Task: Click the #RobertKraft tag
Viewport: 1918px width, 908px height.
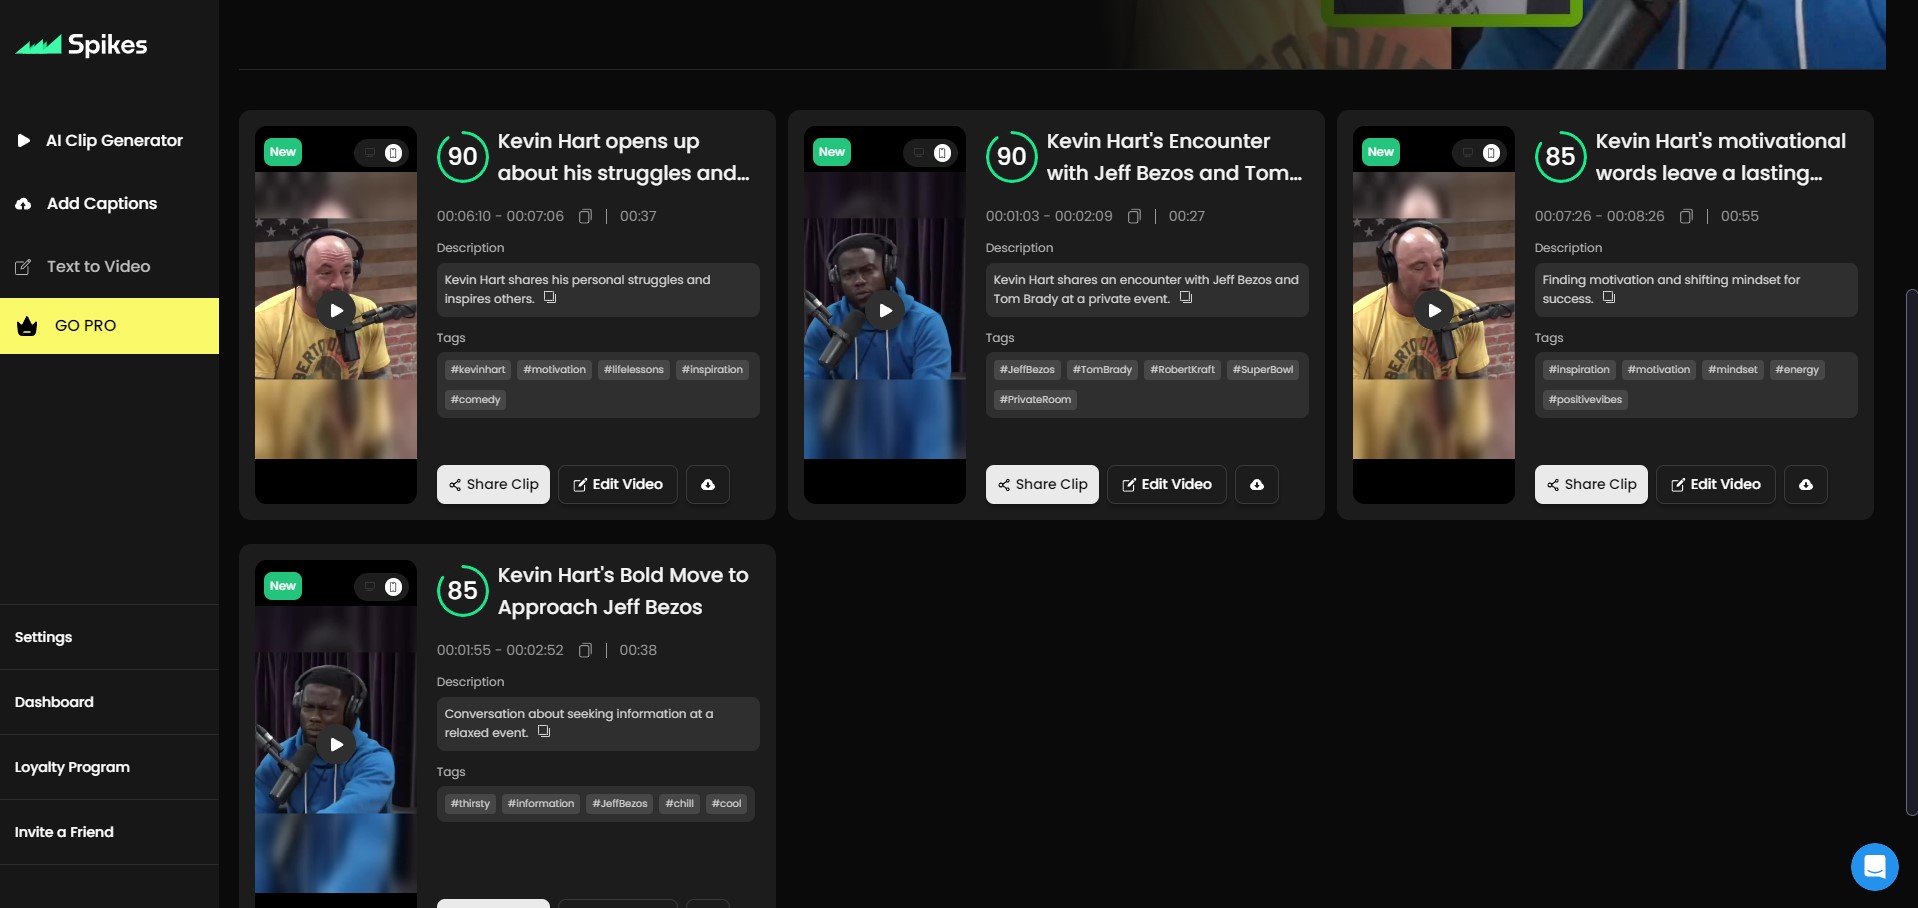Action: tap(1183, 370)
